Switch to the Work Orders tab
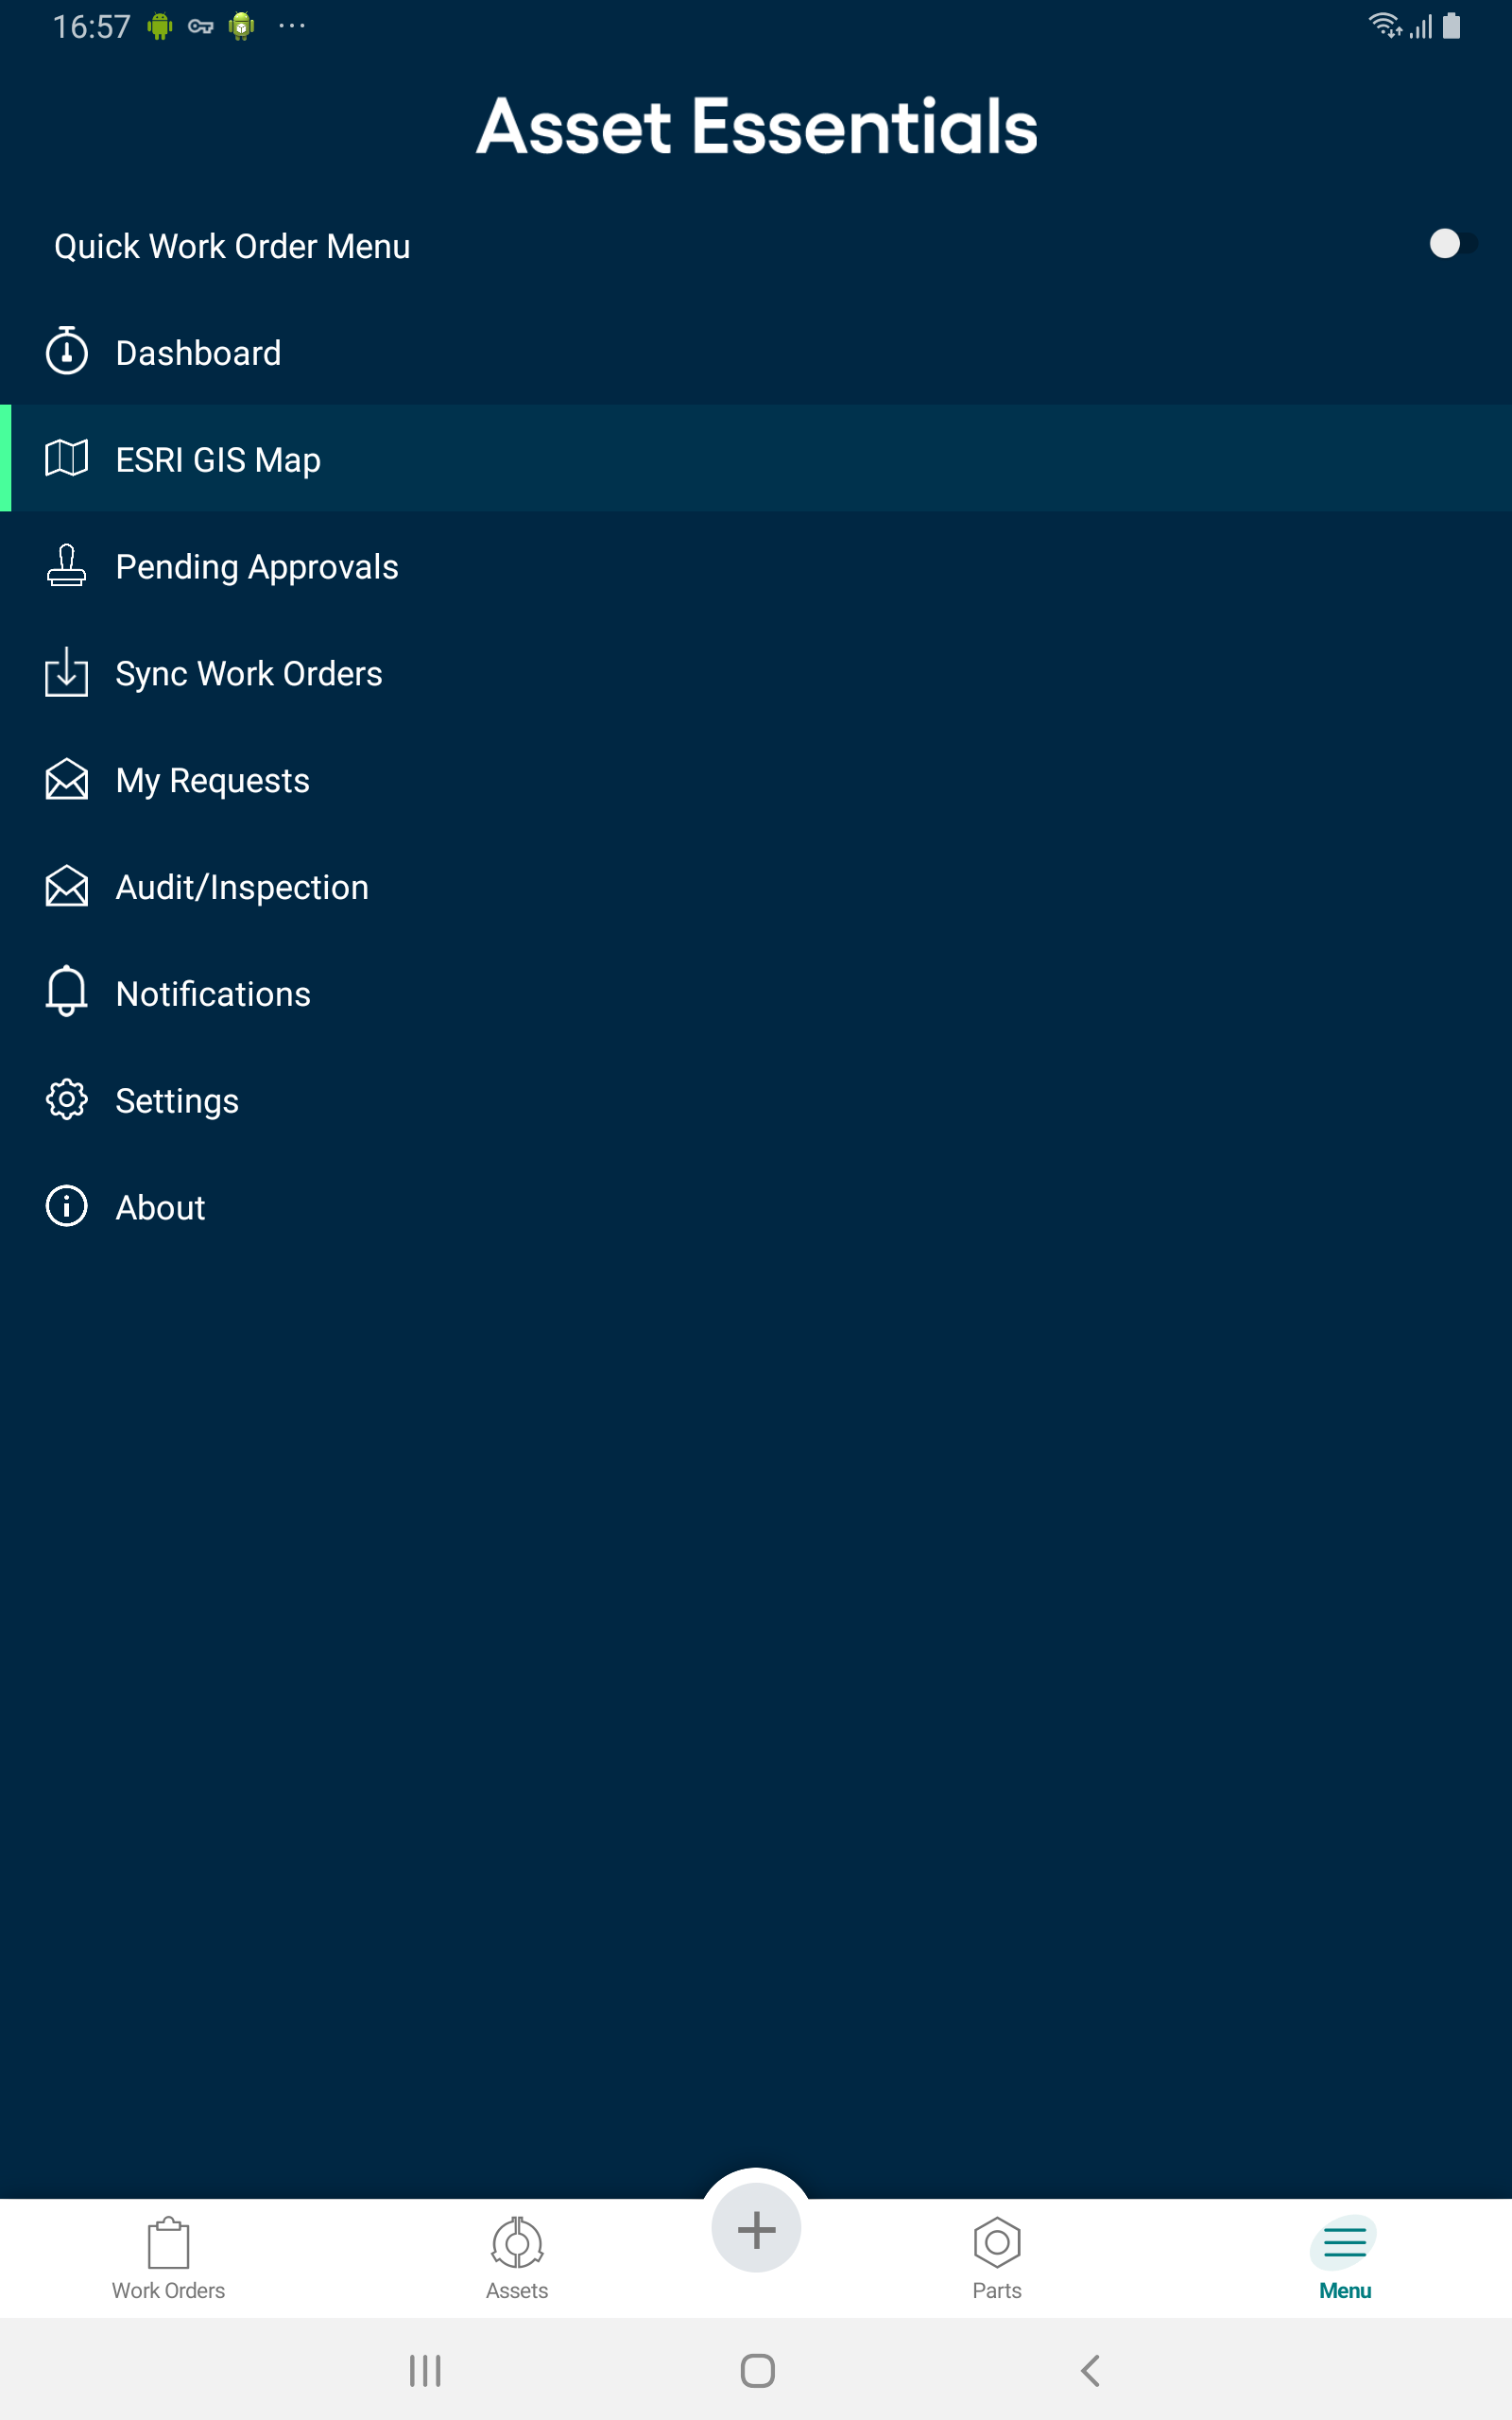This screenshot has width=1512, height=2420. tap(169, 2259)
